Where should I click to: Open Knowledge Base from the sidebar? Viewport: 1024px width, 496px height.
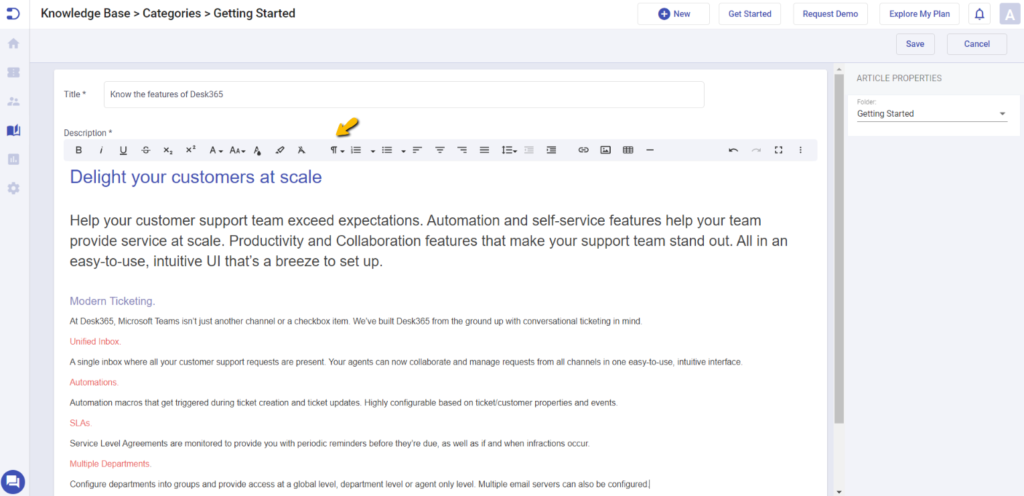(x=13, y=130)
